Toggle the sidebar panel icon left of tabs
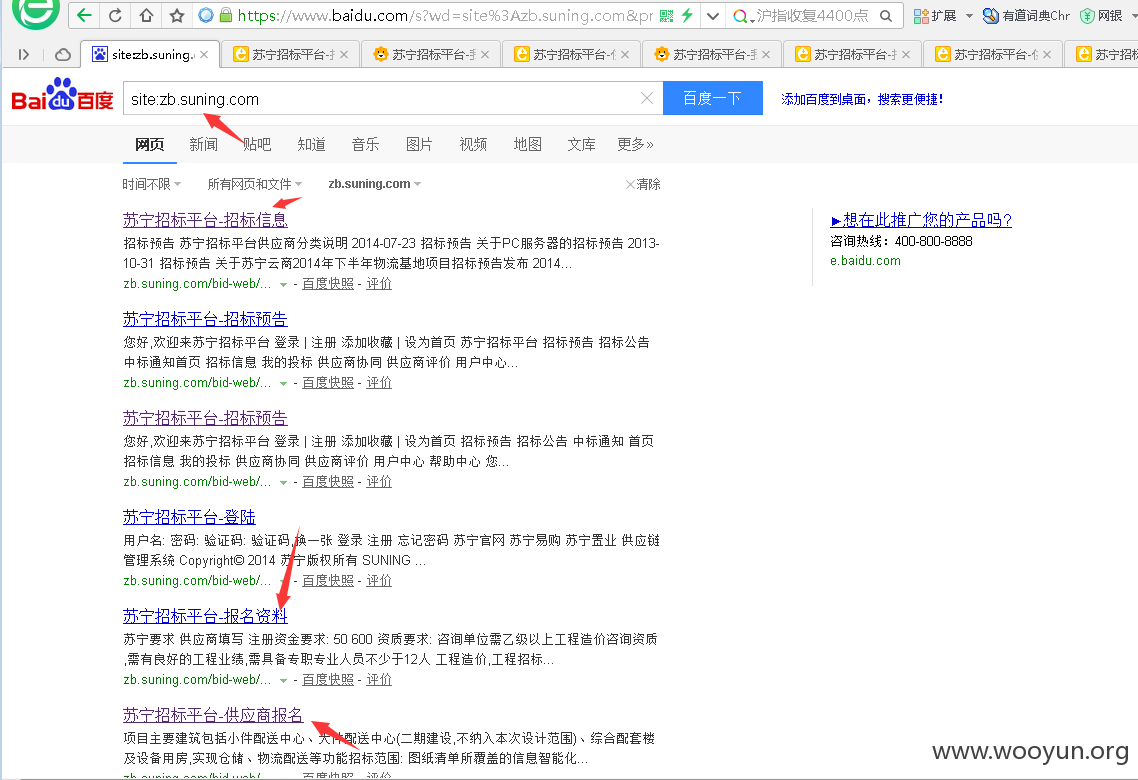 [24, 54]
